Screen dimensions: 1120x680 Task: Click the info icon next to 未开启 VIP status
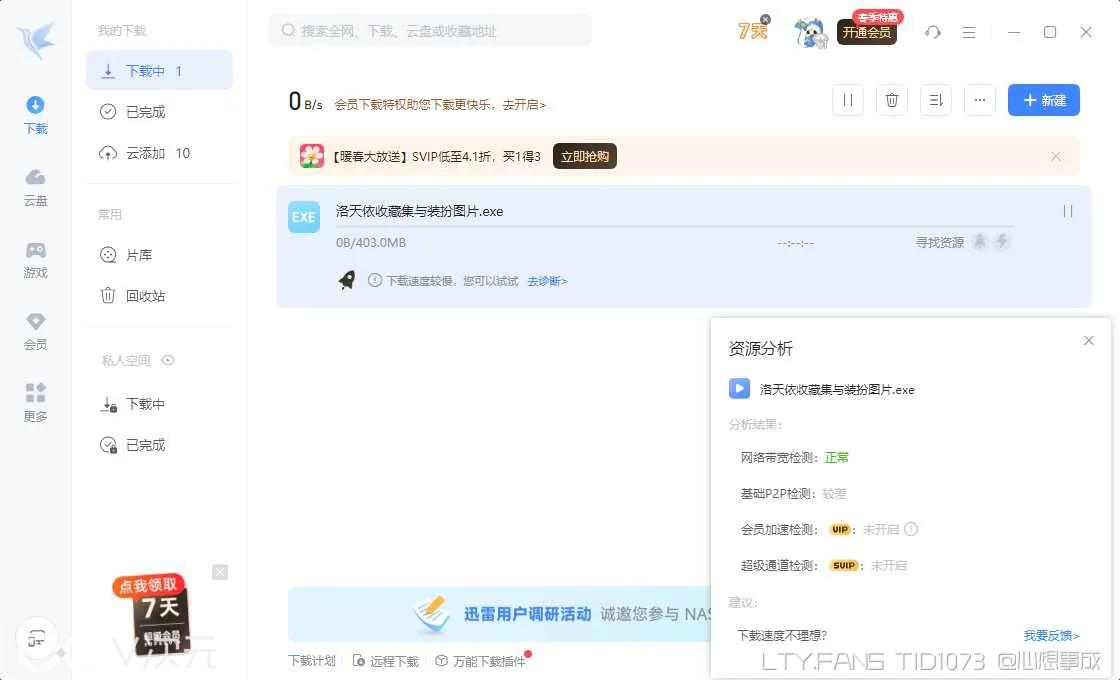(x=911, y=529)
